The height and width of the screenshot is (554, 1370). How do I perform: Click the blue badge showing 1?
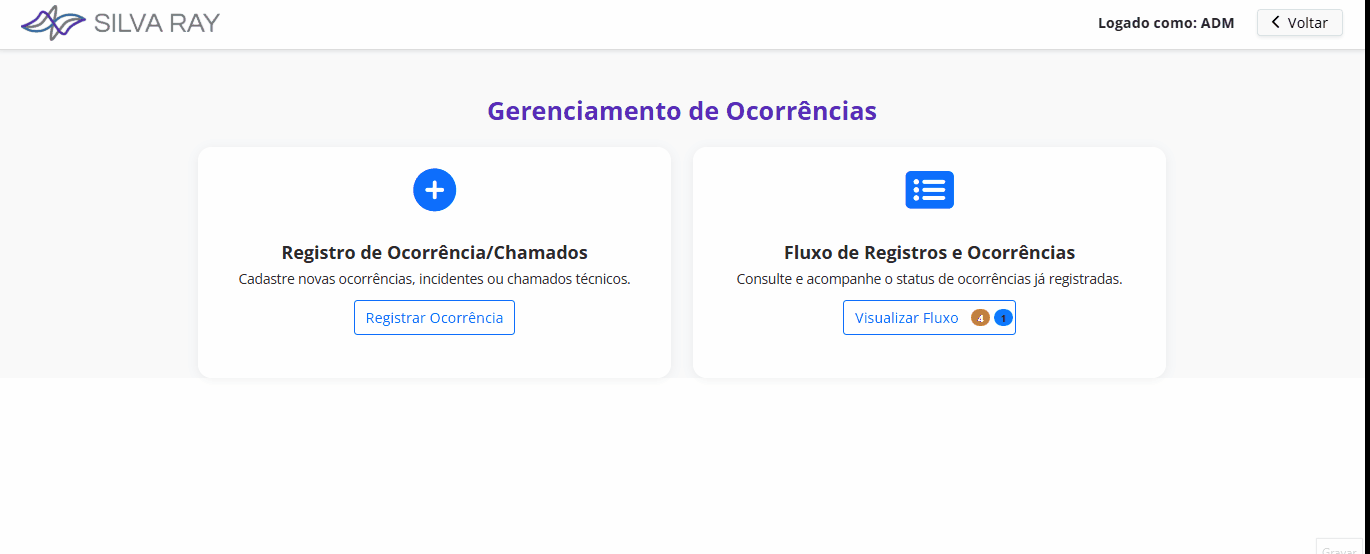tap(1003, 318)
